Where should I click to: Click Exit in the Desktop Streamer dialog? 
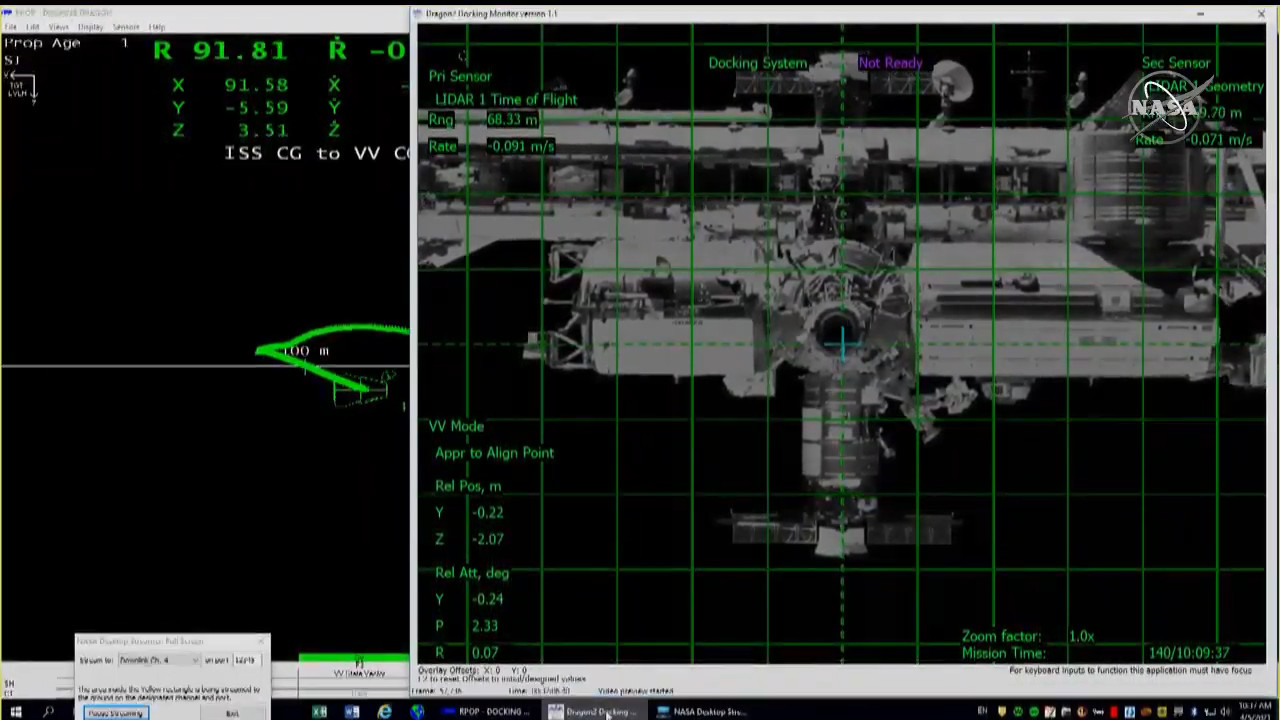coord(232,713)
